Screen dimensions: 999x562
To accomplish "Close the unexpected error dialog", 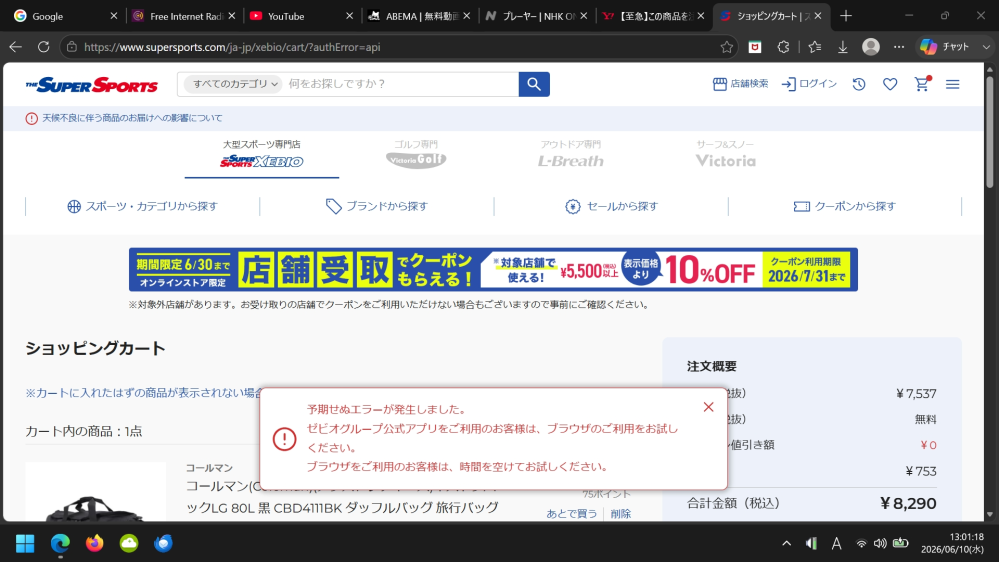I will (708, 407).
